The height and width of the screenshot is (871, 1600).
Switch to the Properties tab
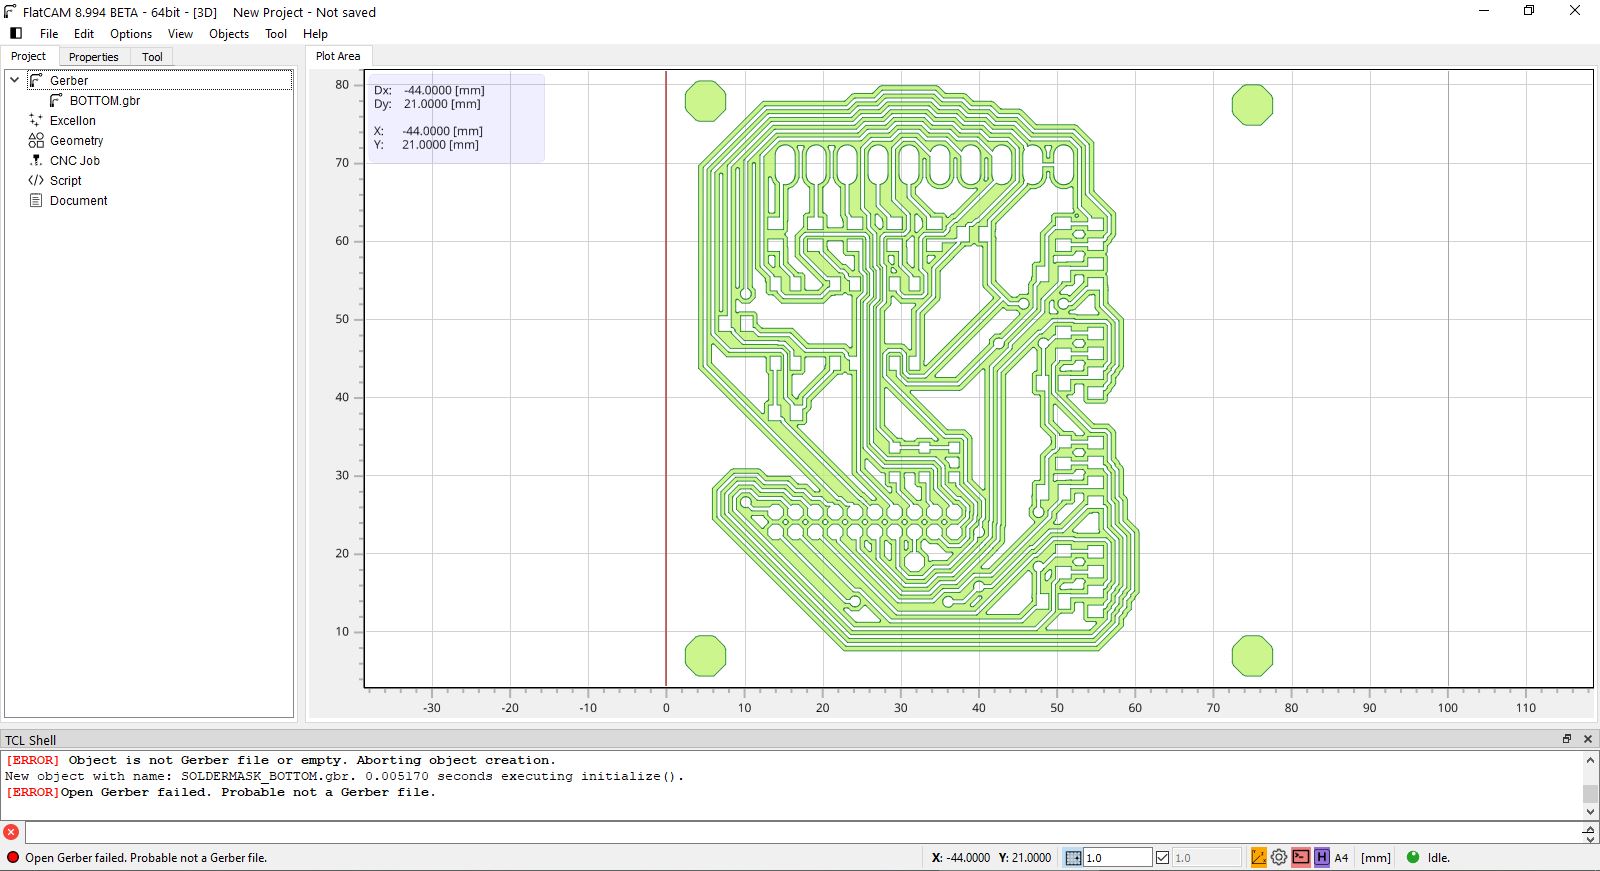[94, 57]
